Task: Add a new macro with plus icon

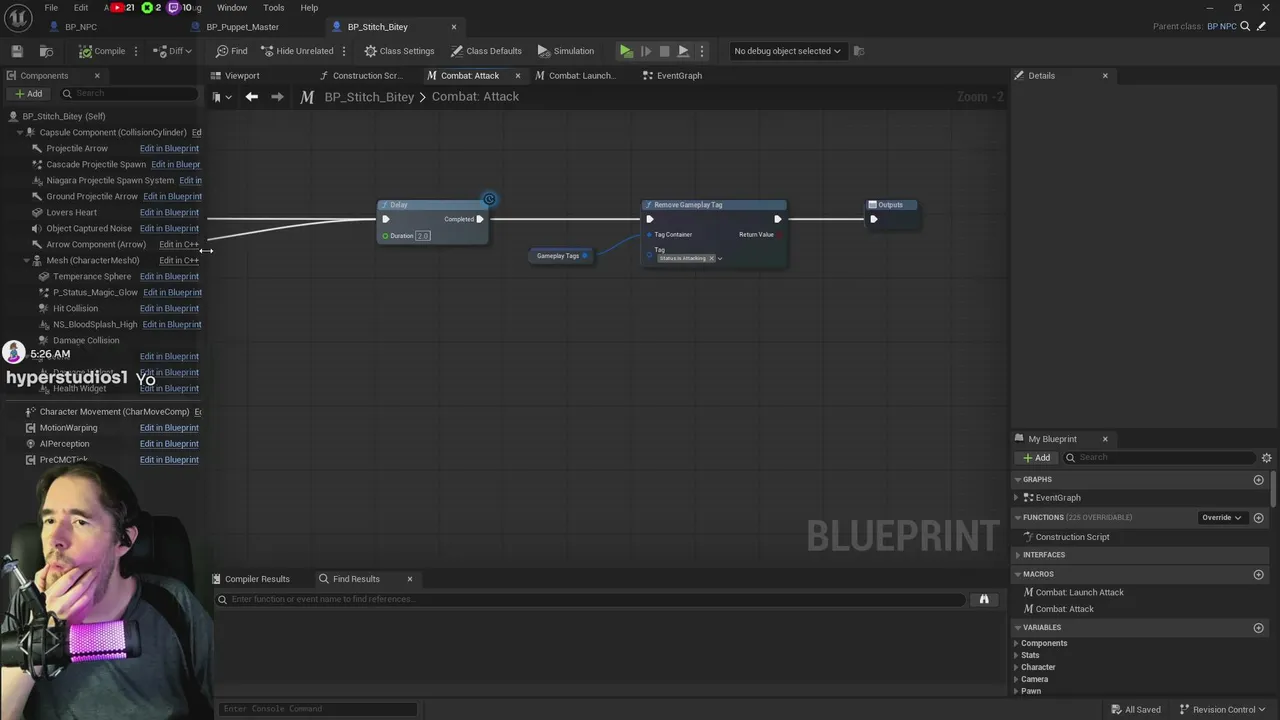Action: pyautogui.click(x=1259, y=575)
